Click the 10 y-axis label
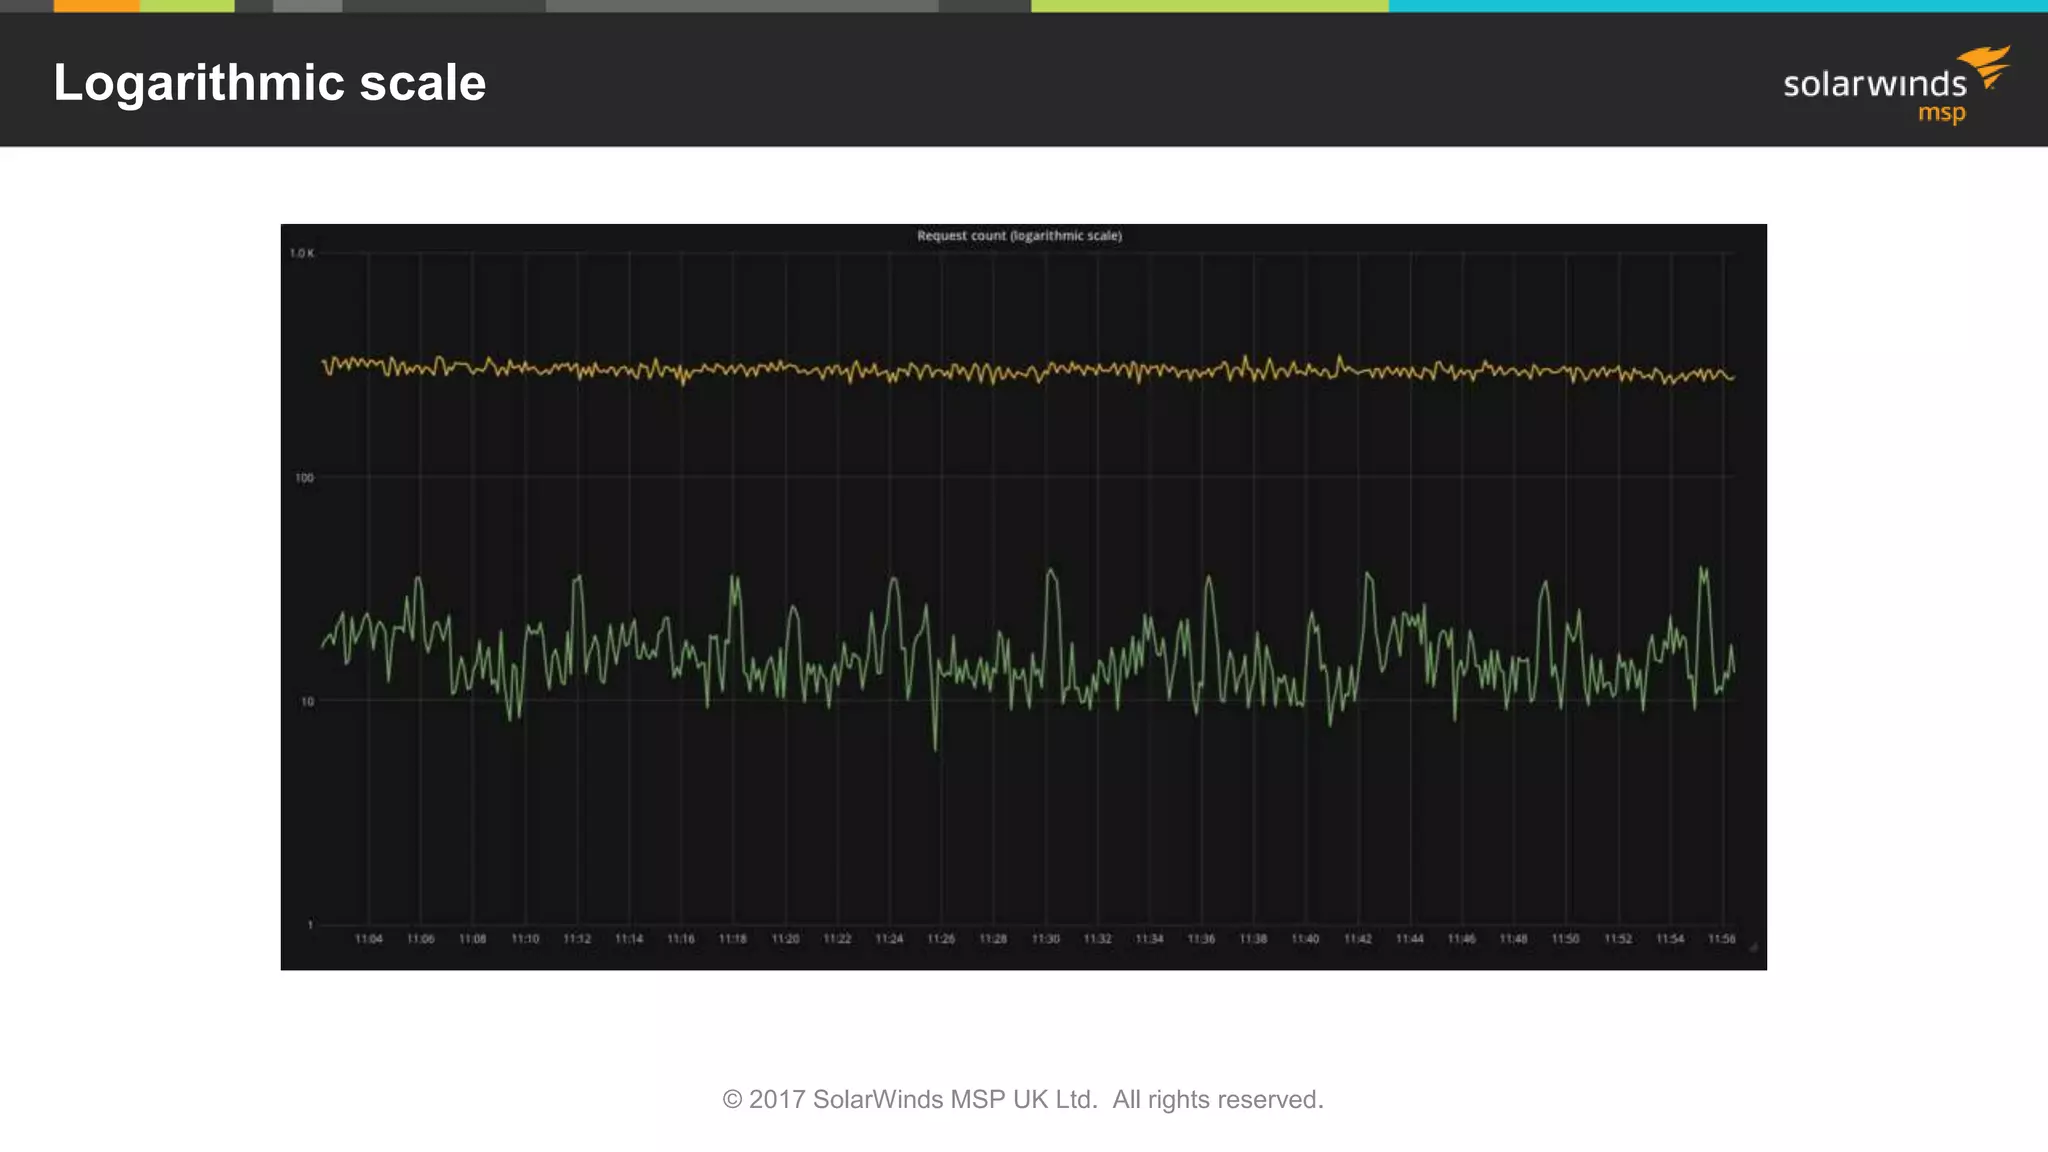The image size is (2048, 1152). point(307,702)
